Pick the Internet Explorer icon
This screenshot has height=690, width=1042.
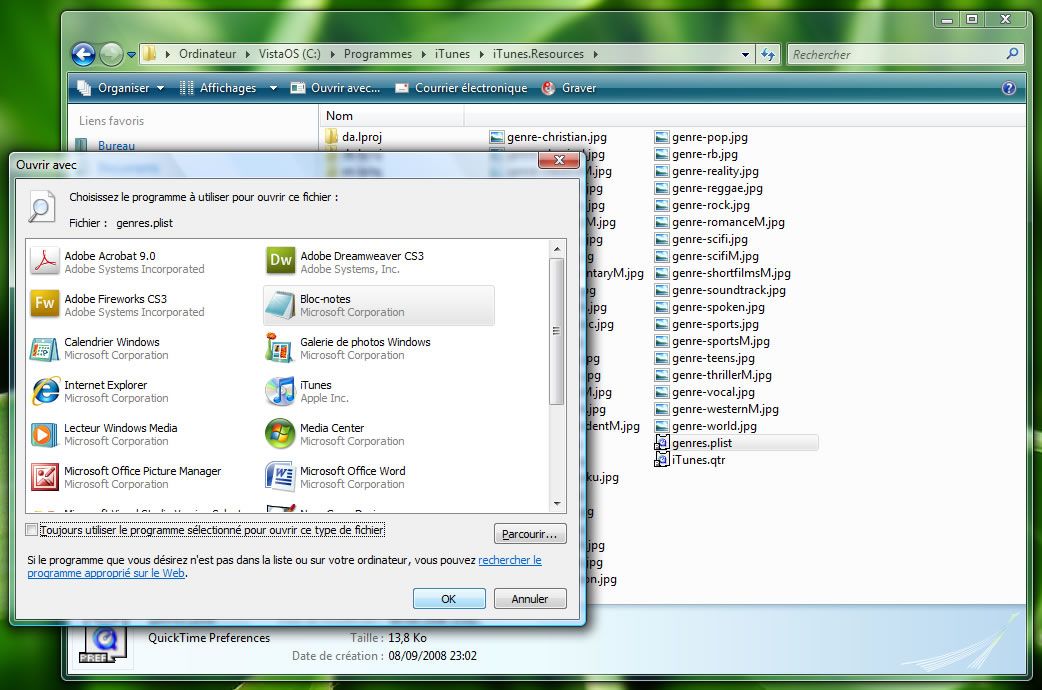pyautogui.click(x=45, y=391)
